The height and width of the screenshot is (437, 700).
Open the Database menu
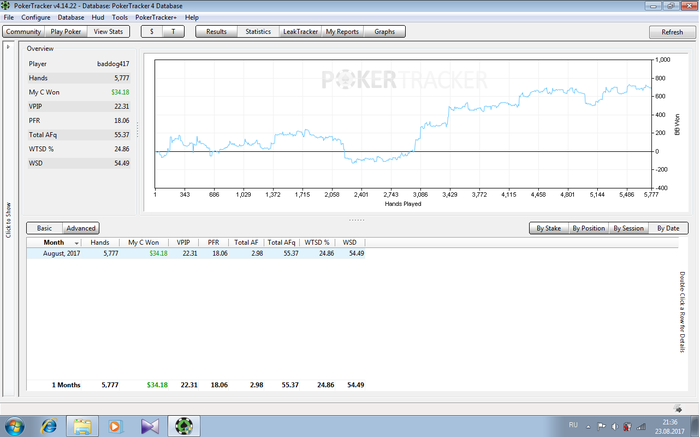(x=71, y=17)
